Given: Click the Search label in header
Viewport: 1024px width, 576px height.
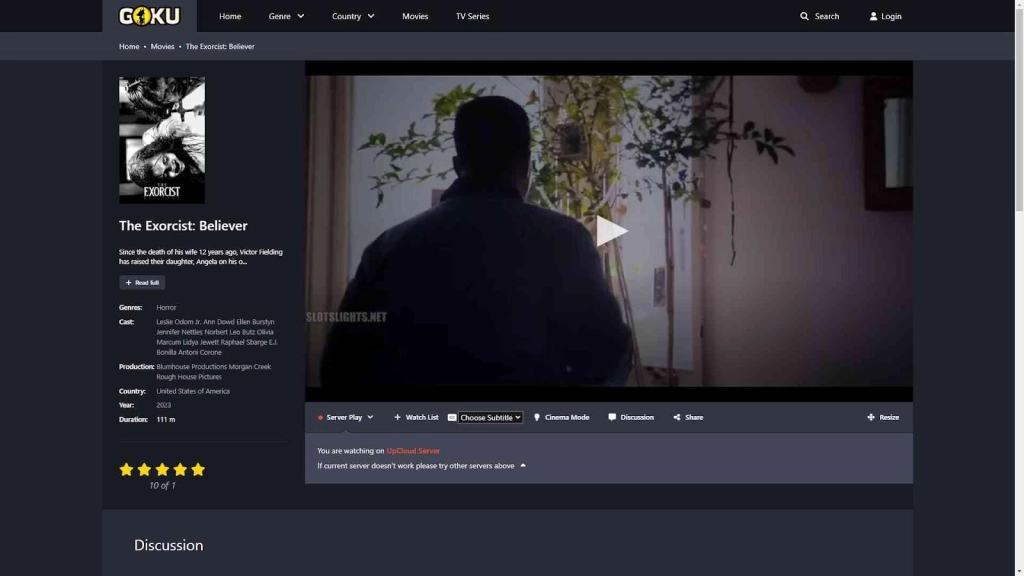Looking at the screenshot, I should pyautogui.click(x=827, y=16).
